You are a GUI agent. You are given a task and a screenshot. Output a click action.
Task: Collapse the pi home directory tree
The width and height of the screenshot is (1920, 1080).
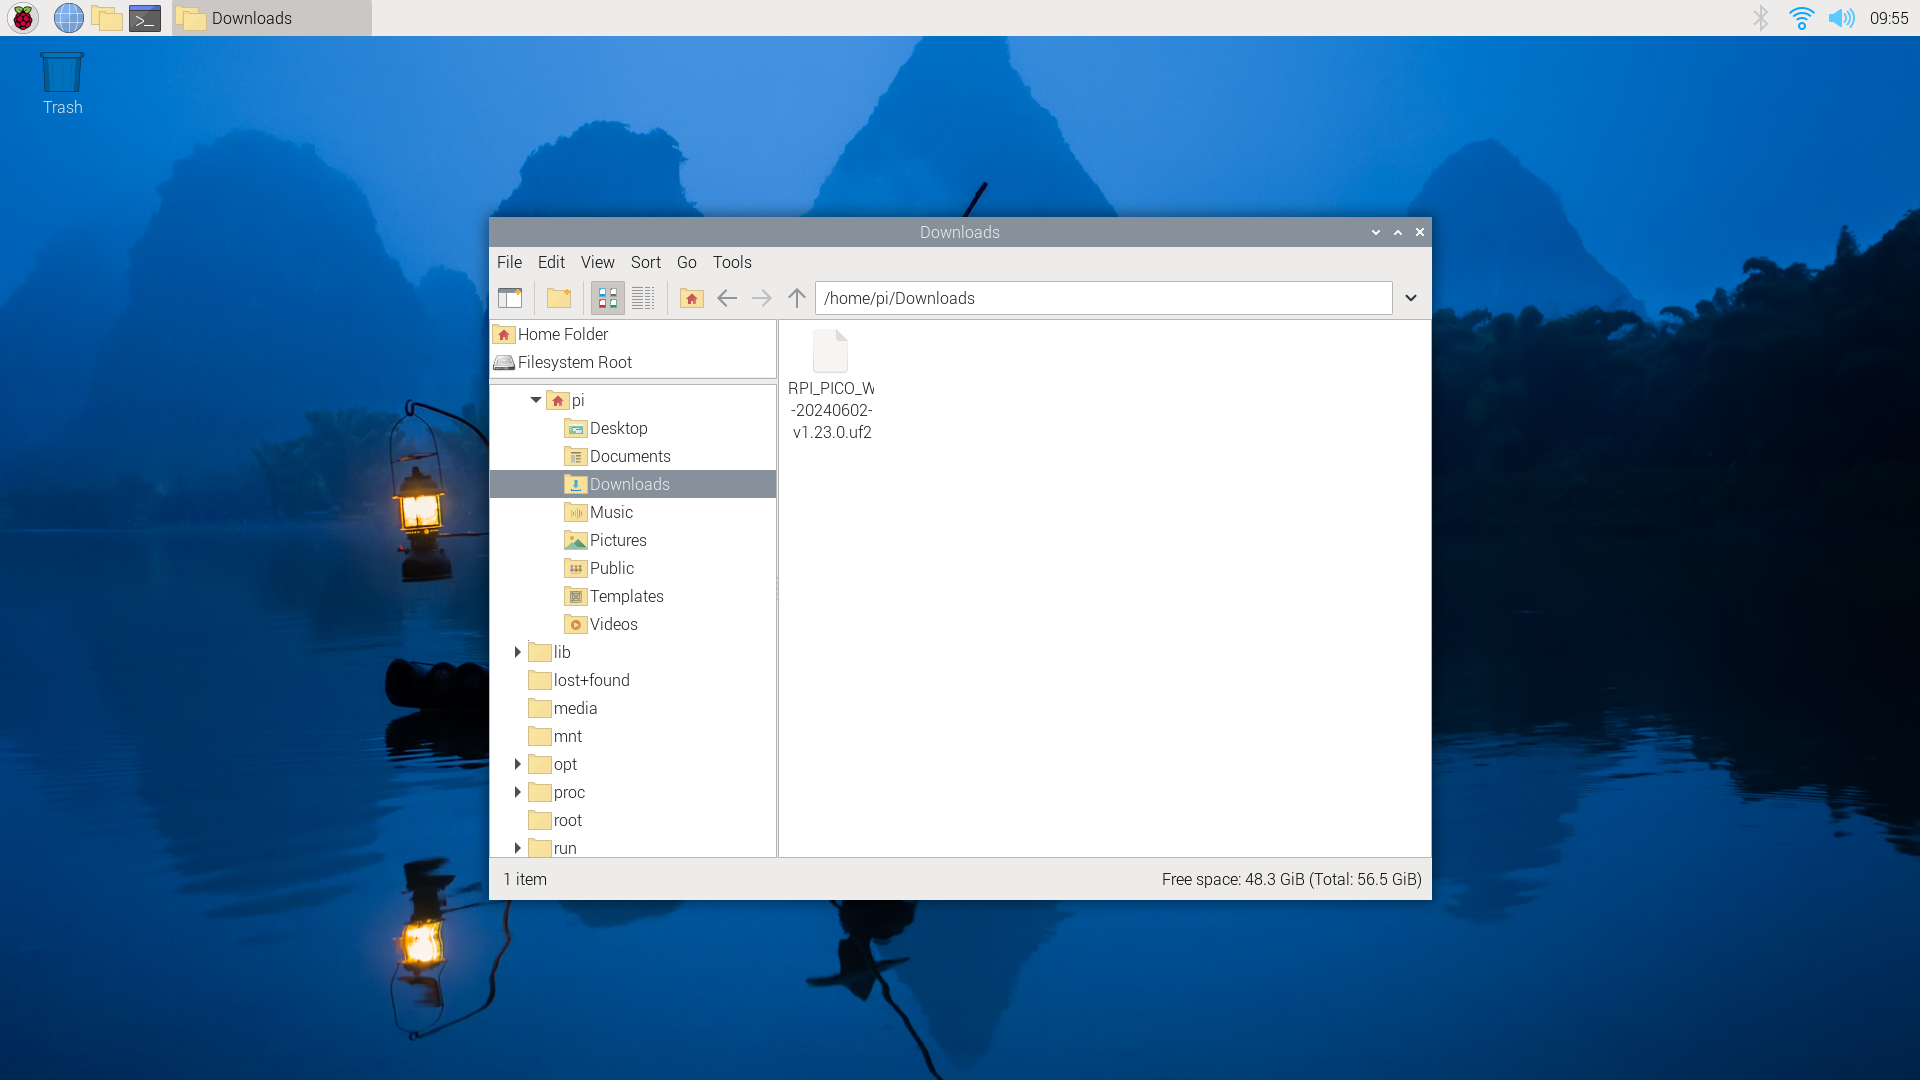tap(536, 399)
